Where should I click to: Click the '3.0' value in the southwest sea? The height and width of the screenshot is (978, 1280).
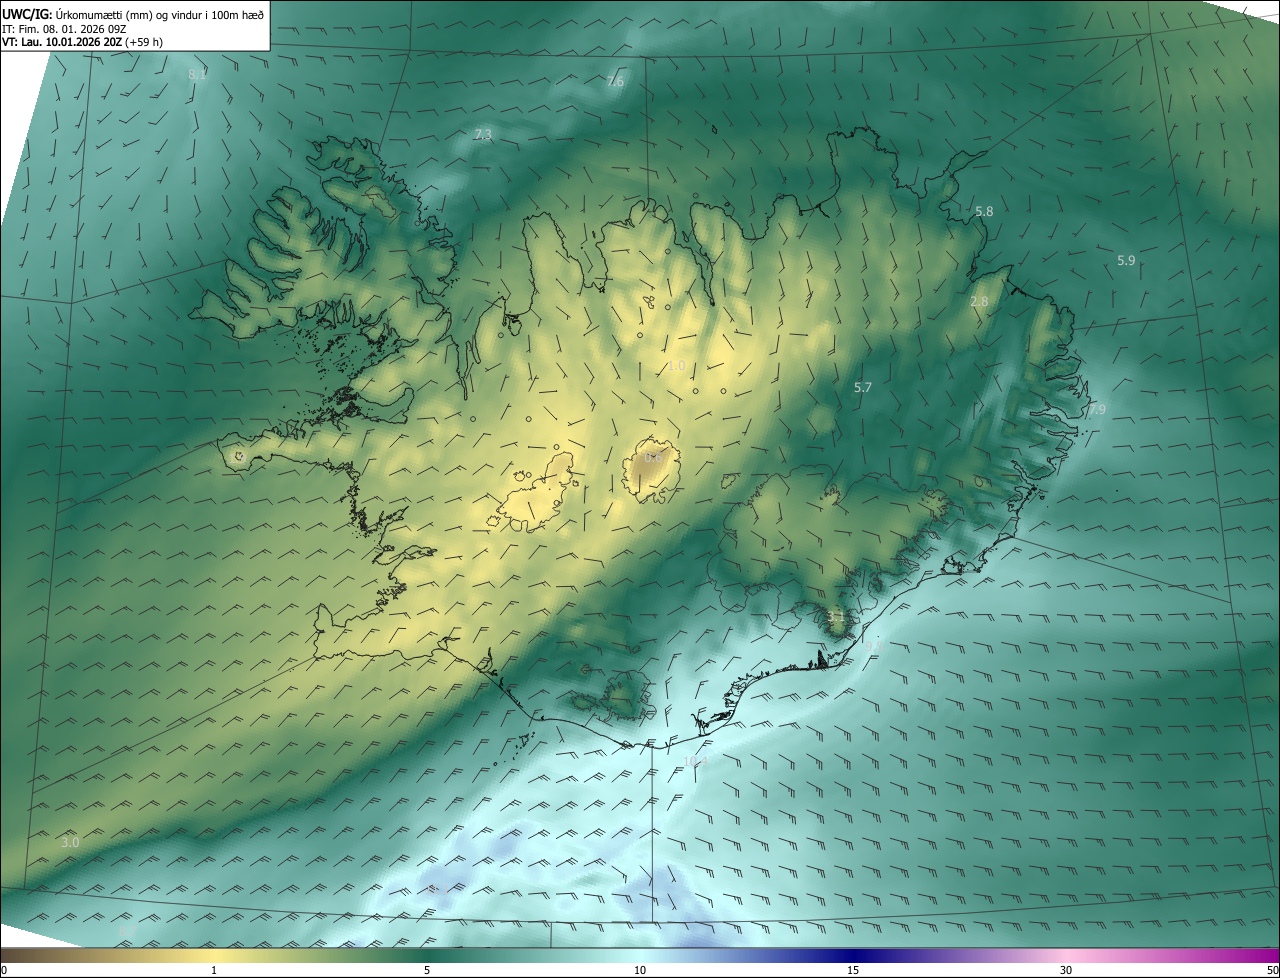[70, 843]
